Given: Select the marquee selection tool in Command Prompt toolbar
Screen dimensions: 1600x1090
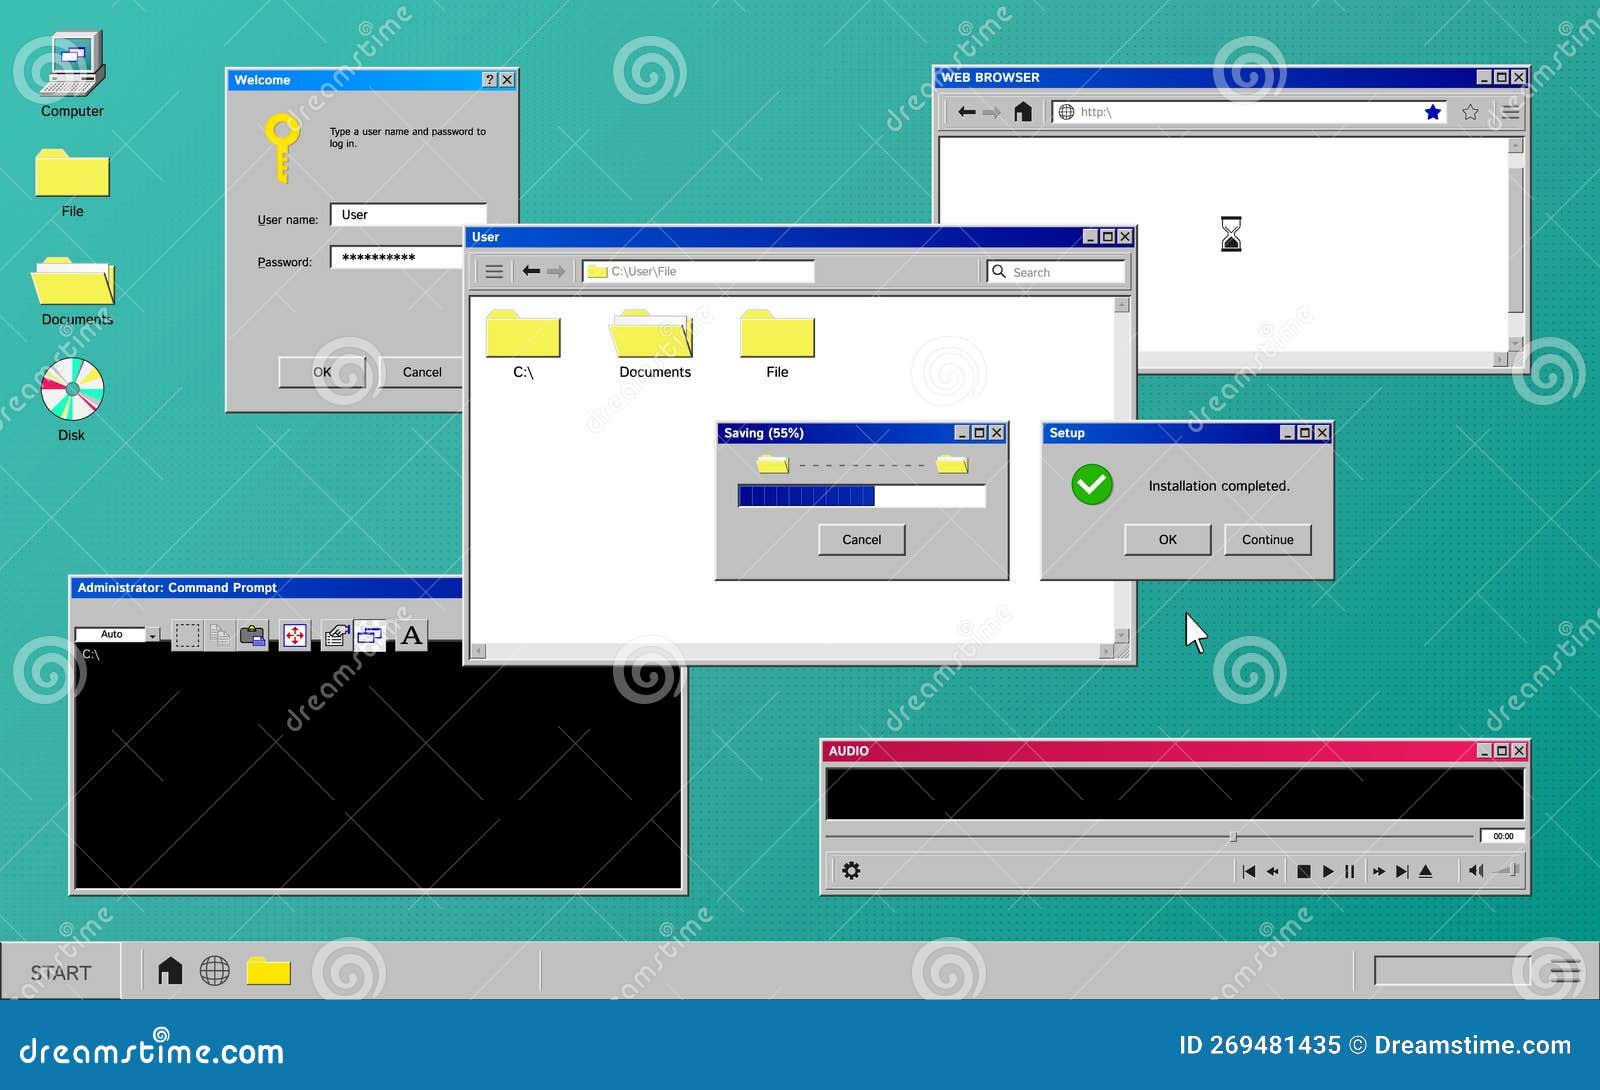Looking at the screenshot, I should pyautogui.click(x=187, y=634).
